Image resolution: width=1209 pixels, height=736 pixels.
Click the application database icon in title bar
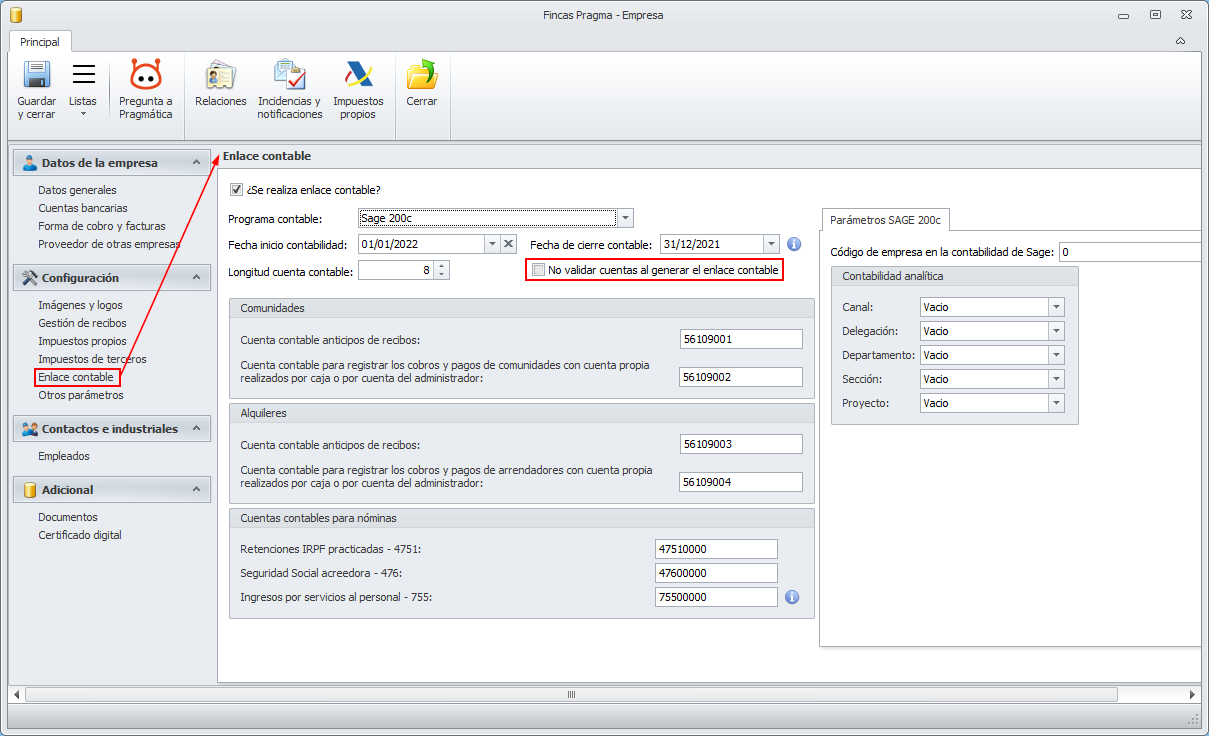(15, 15)
